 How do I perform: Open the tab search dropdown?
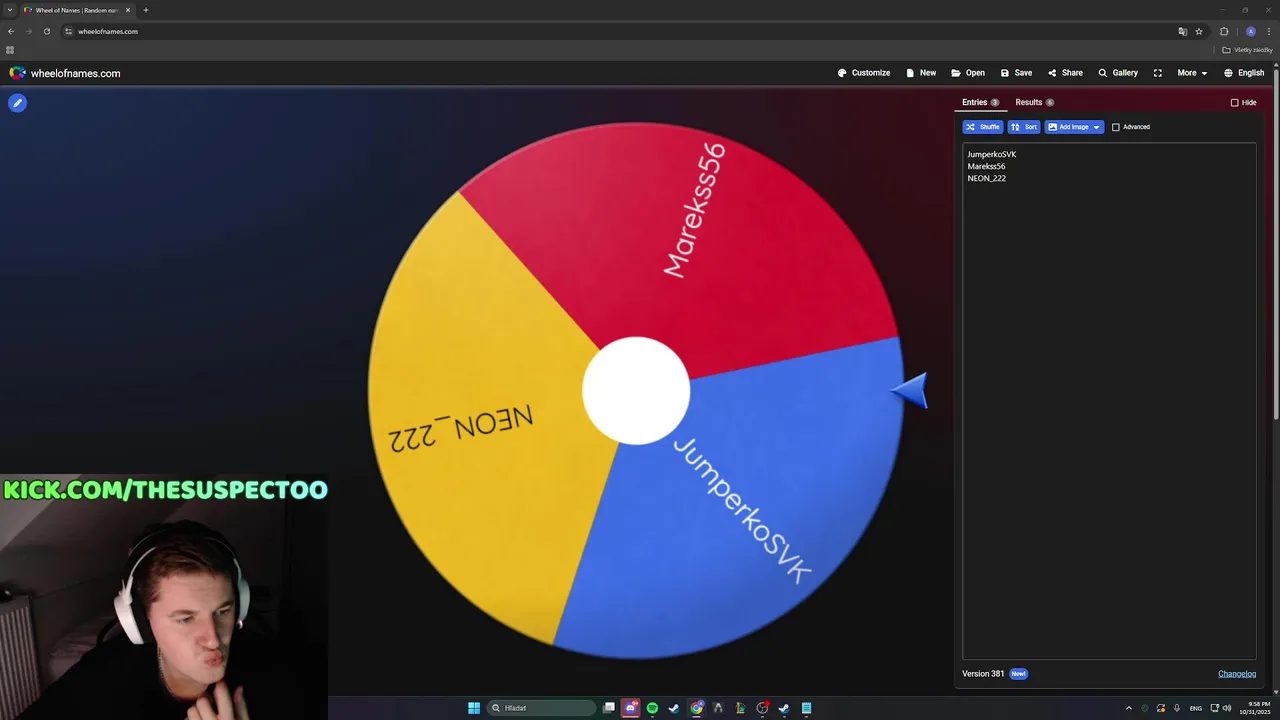tap(9, 10)
